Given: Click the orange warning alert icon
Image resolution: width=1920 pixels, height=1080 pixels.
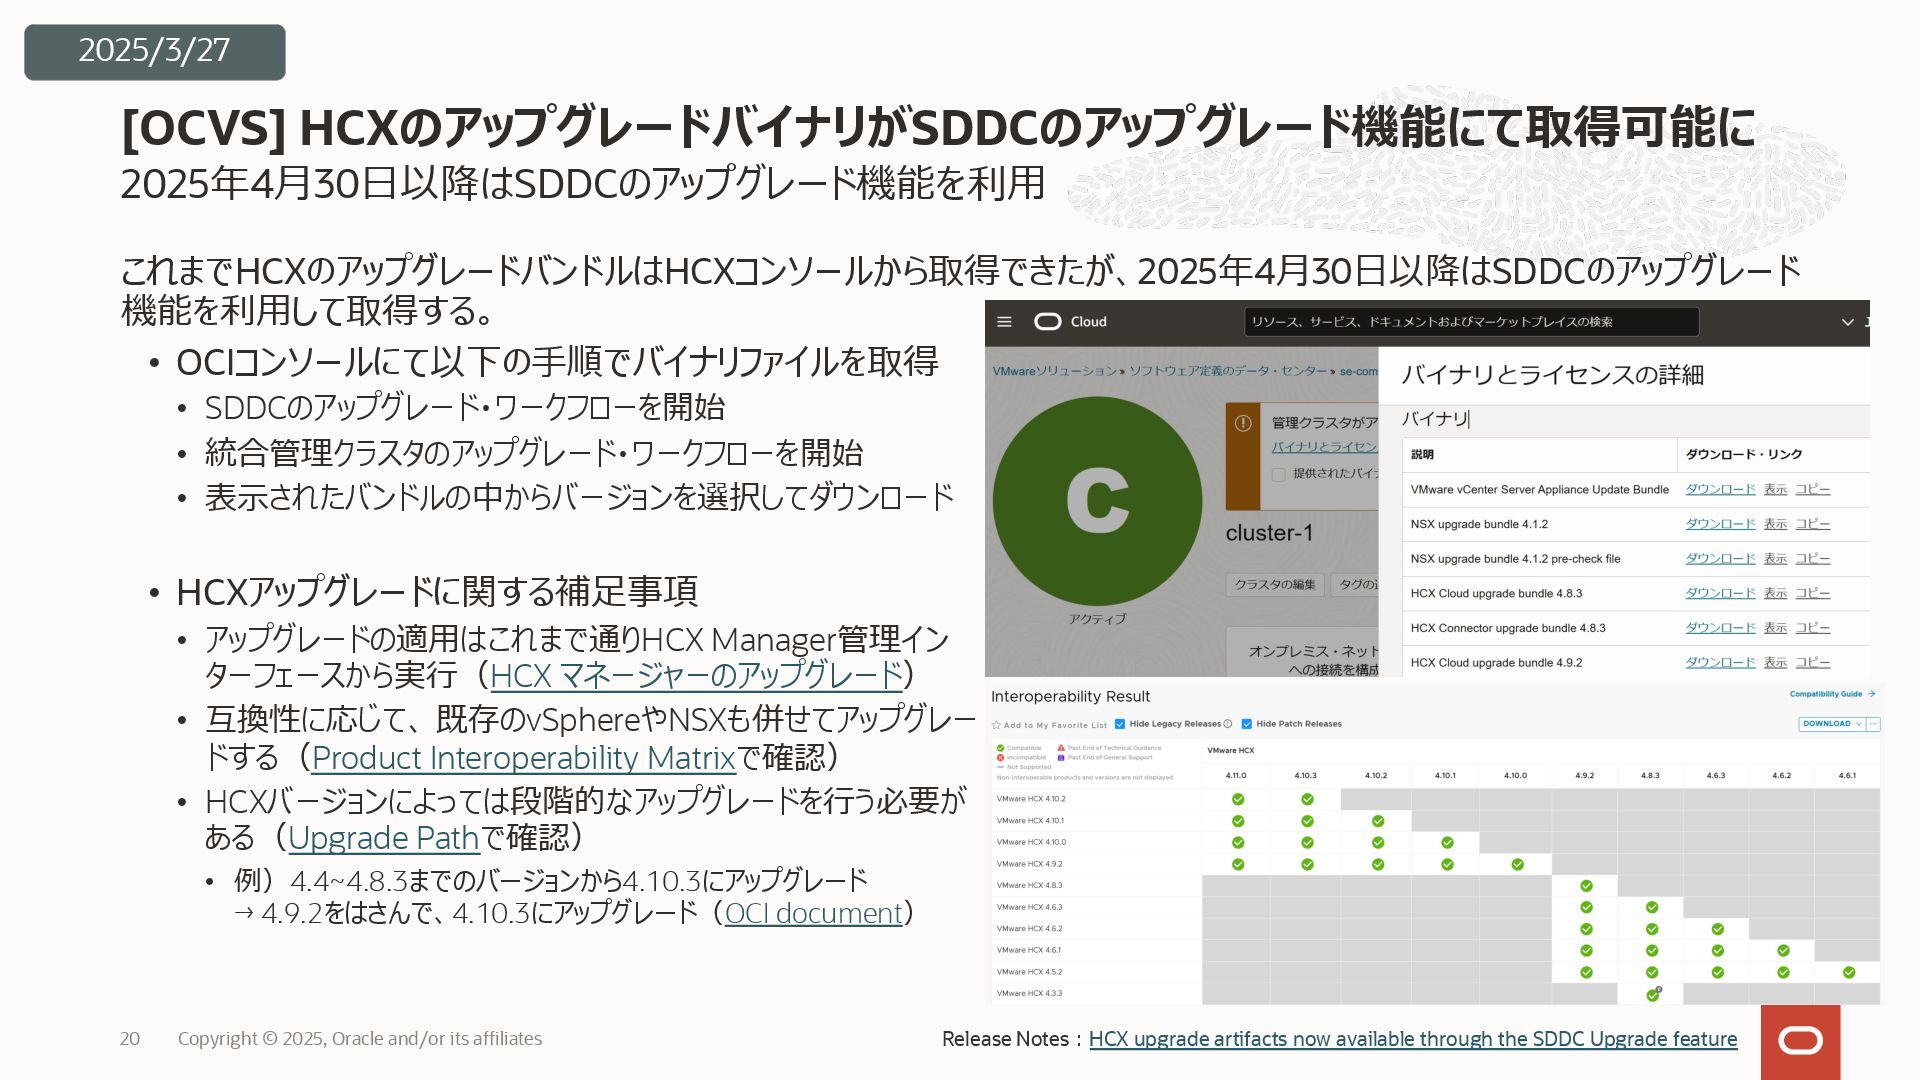Looking at the screenshot, I should [x=1243, y=423].
